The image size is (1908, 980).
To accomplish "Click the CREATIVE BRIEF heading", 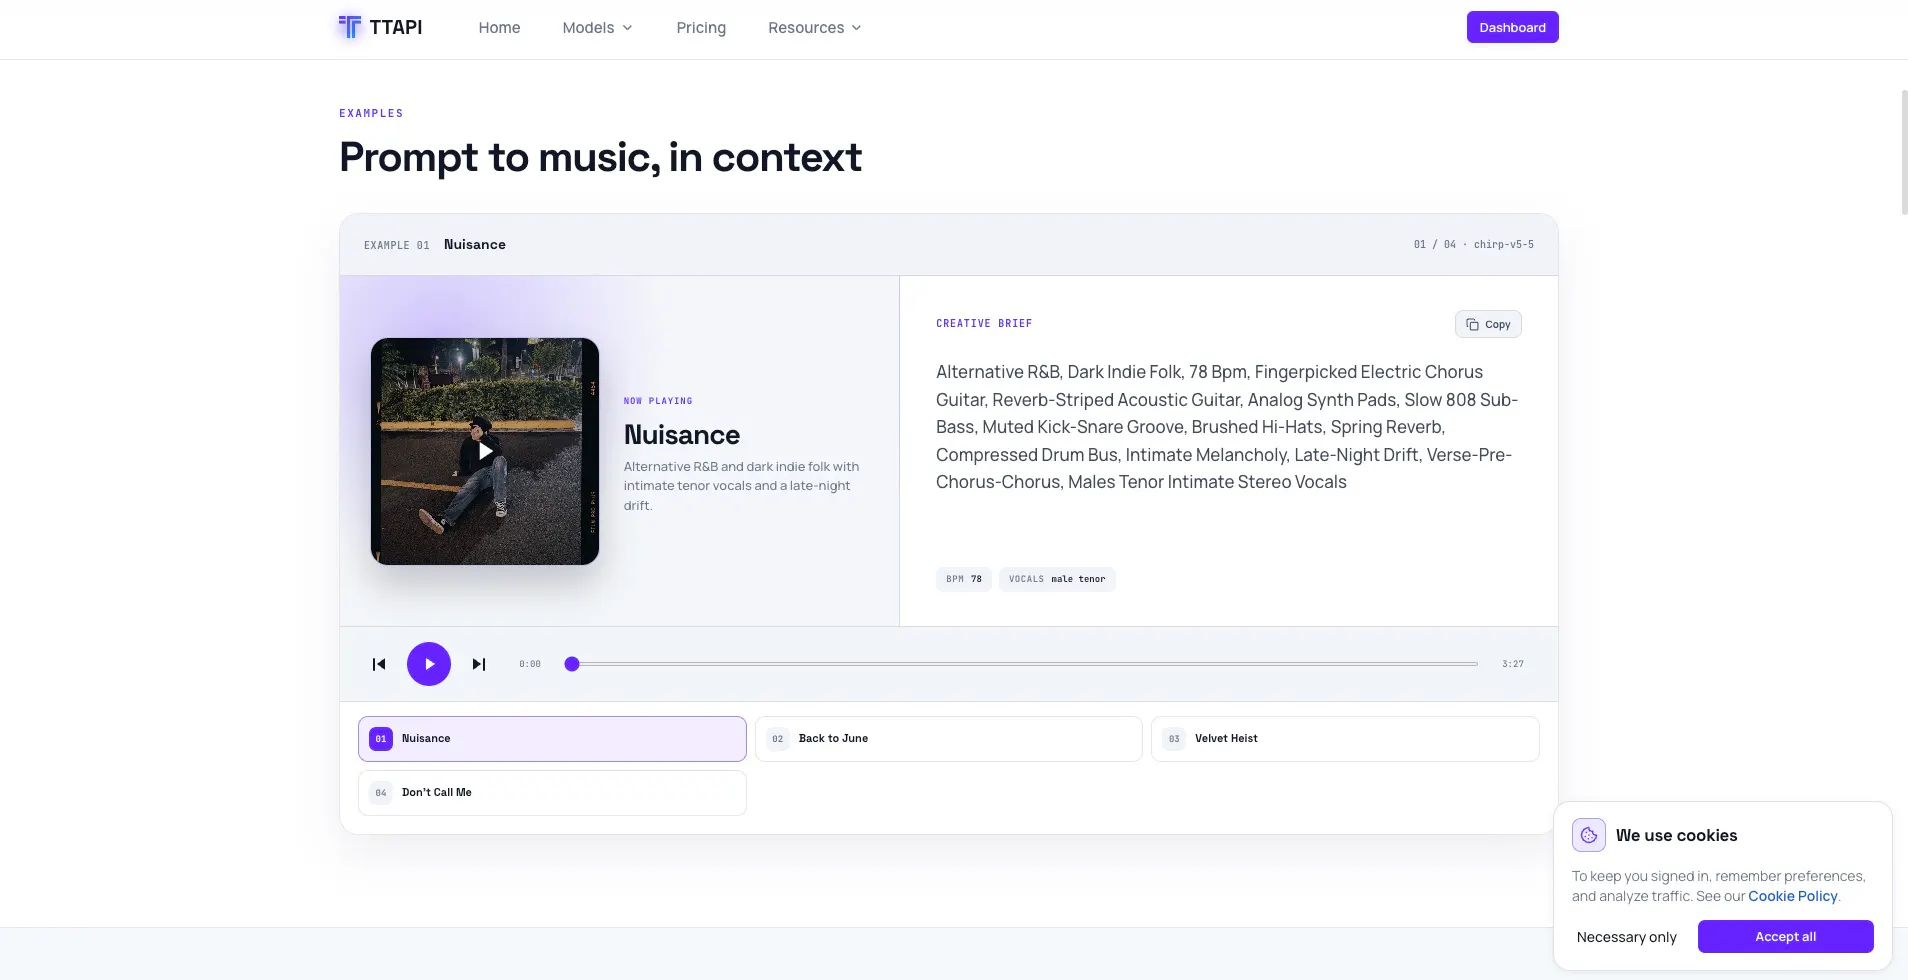I will click(x=984, y=323).
